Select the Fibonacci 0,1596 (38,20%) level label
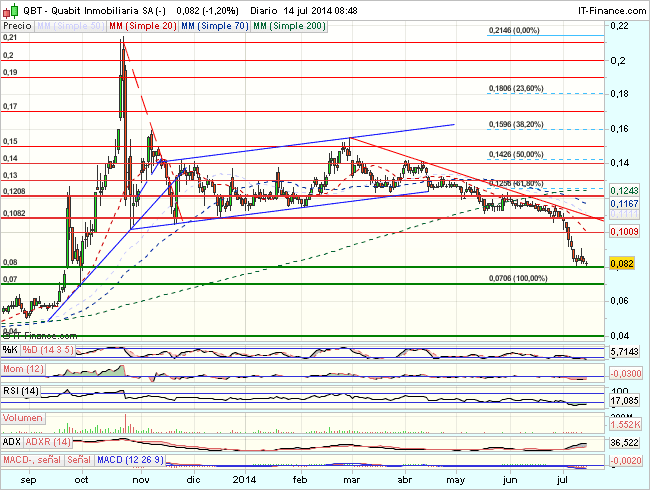The height and width of the screenshot is (490, 650). [516, 125]
